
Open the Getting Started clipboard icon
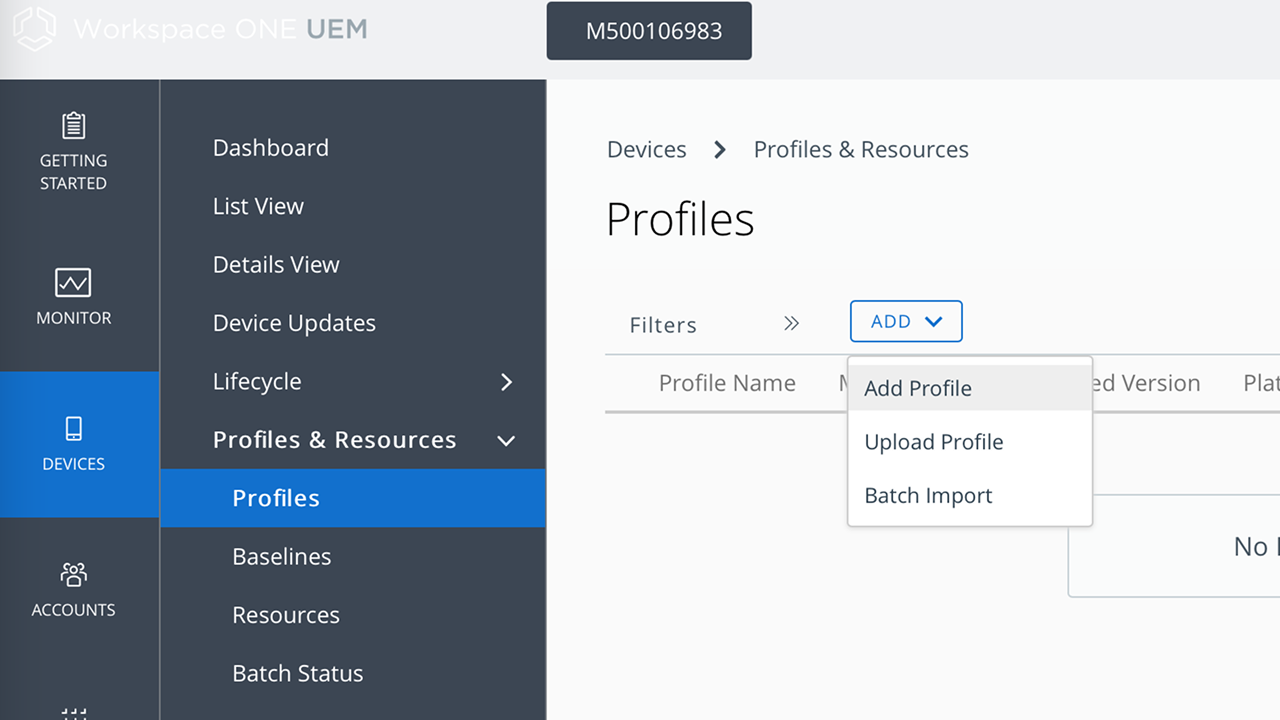(x=73, y=126)
